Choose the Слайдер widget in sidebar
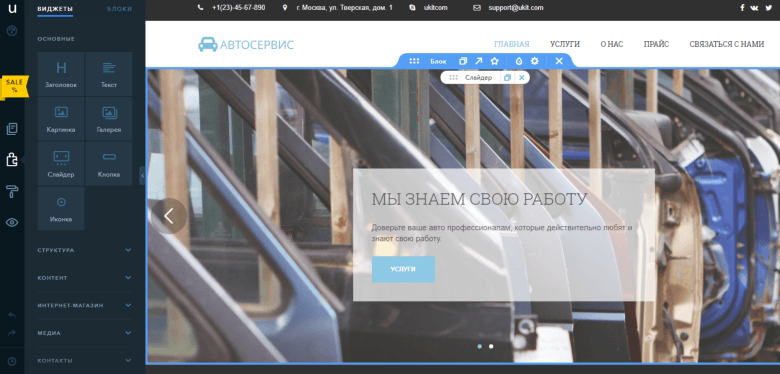780x374 pixels. click(61, 164)
